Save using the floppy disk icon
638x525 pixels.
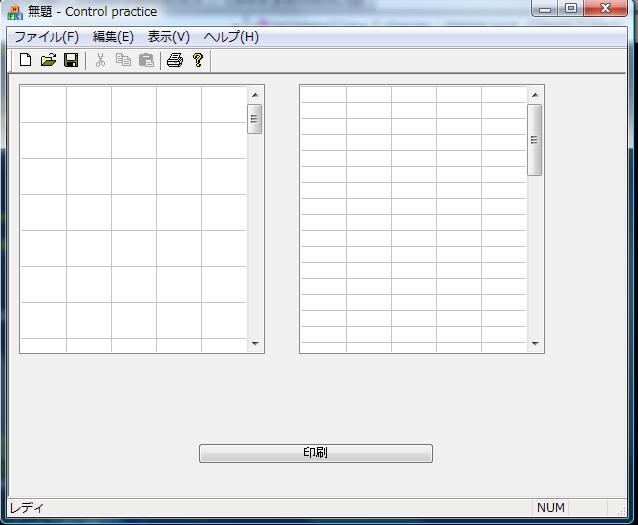click(71, 60)
